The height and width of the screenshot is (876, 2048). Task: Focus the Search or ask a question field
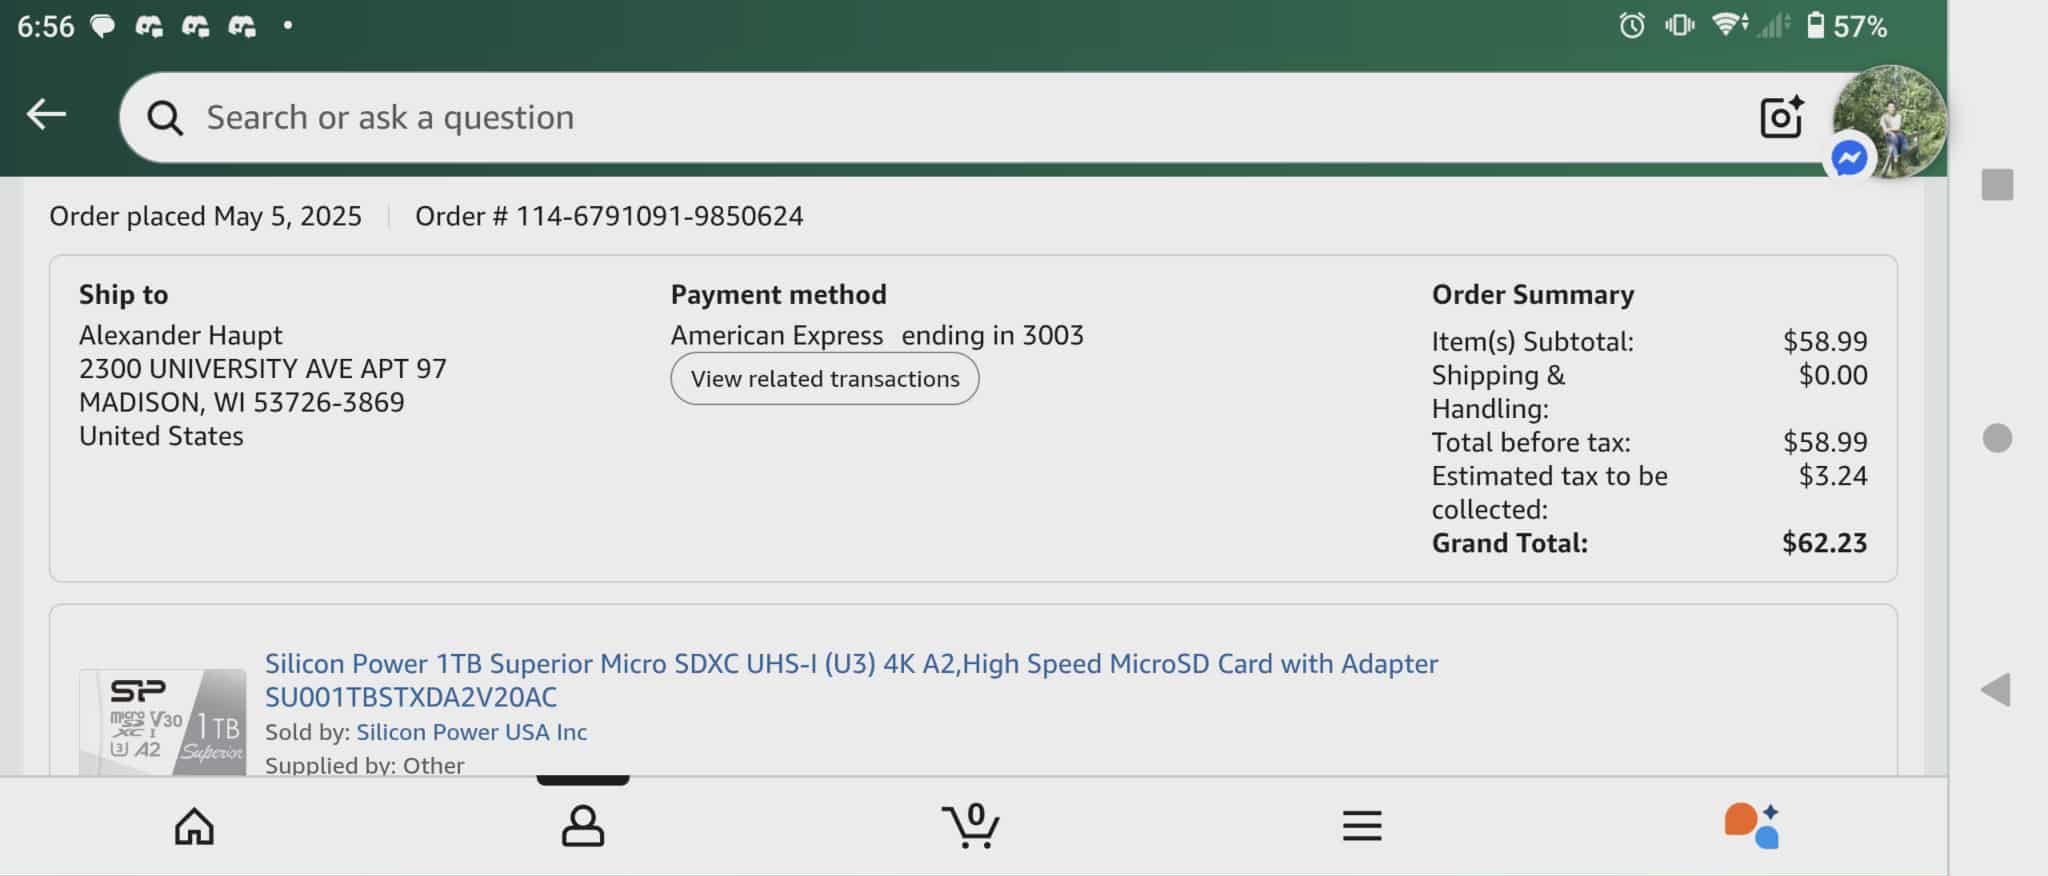[900, 117]
